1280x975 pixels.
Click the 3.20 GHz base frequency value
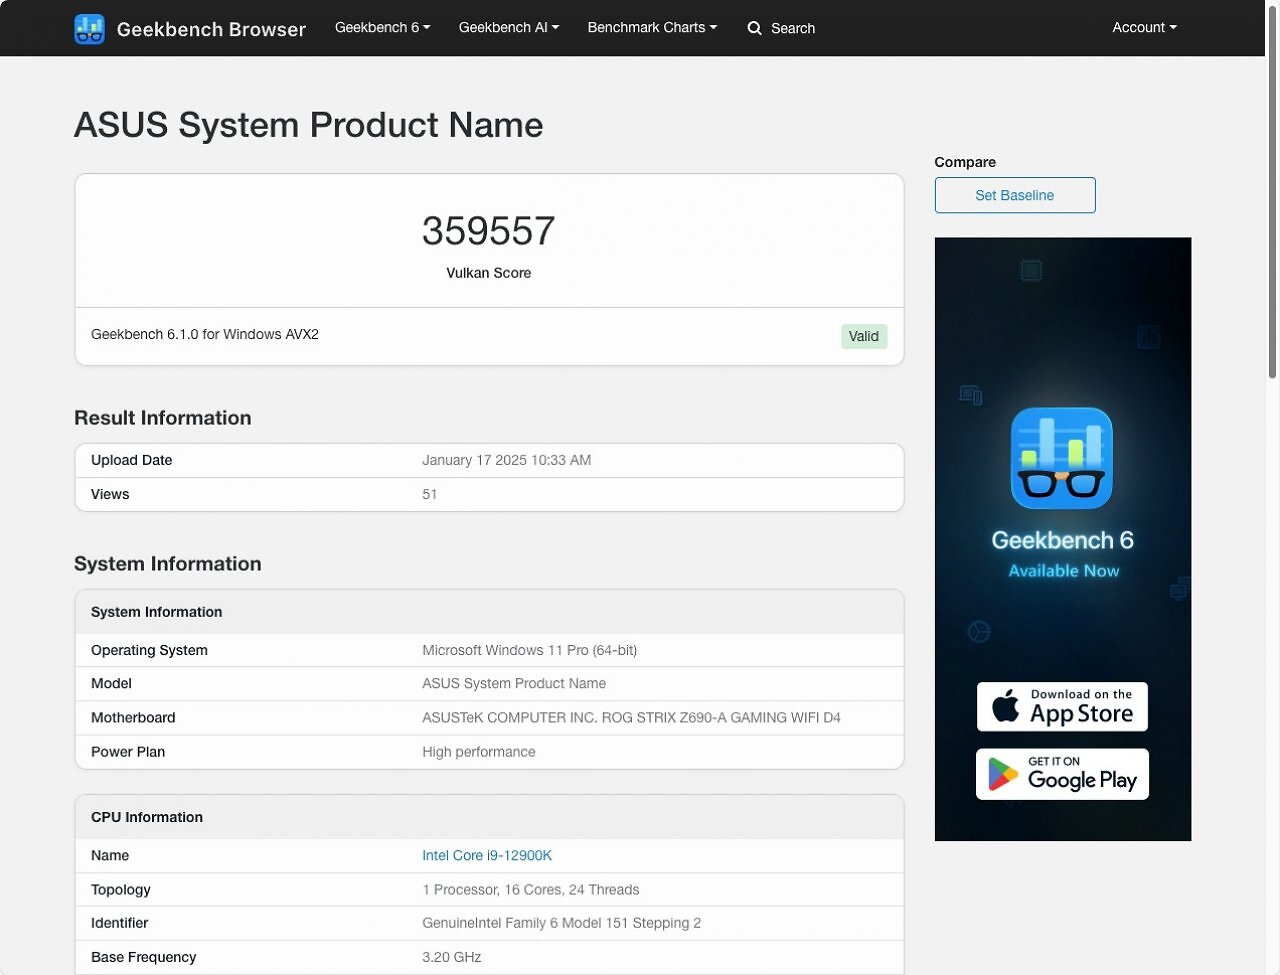pos(452,957)
